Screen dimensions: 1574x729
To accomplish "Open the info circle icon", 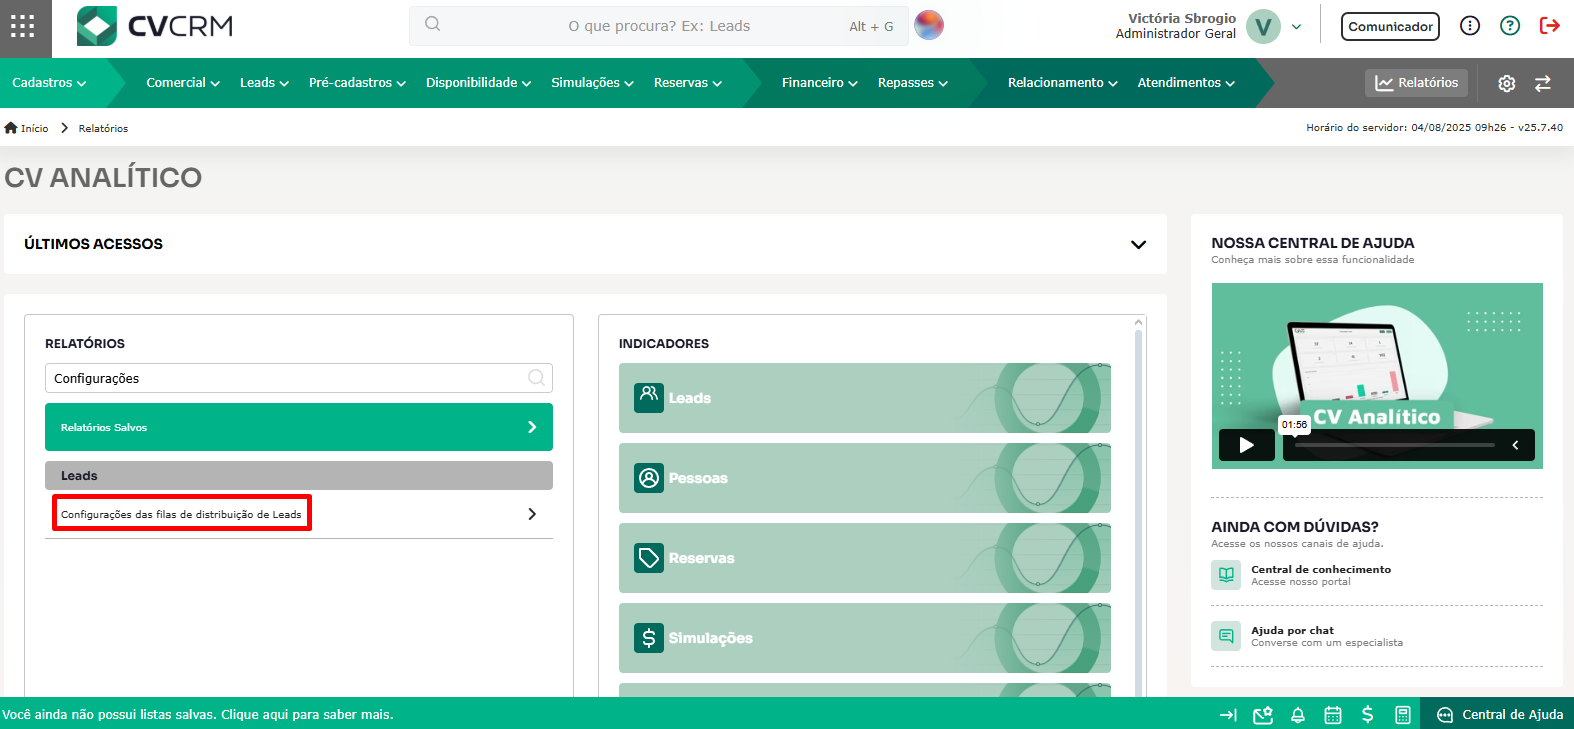I will pyautogui.click(x=1470, y=26).
